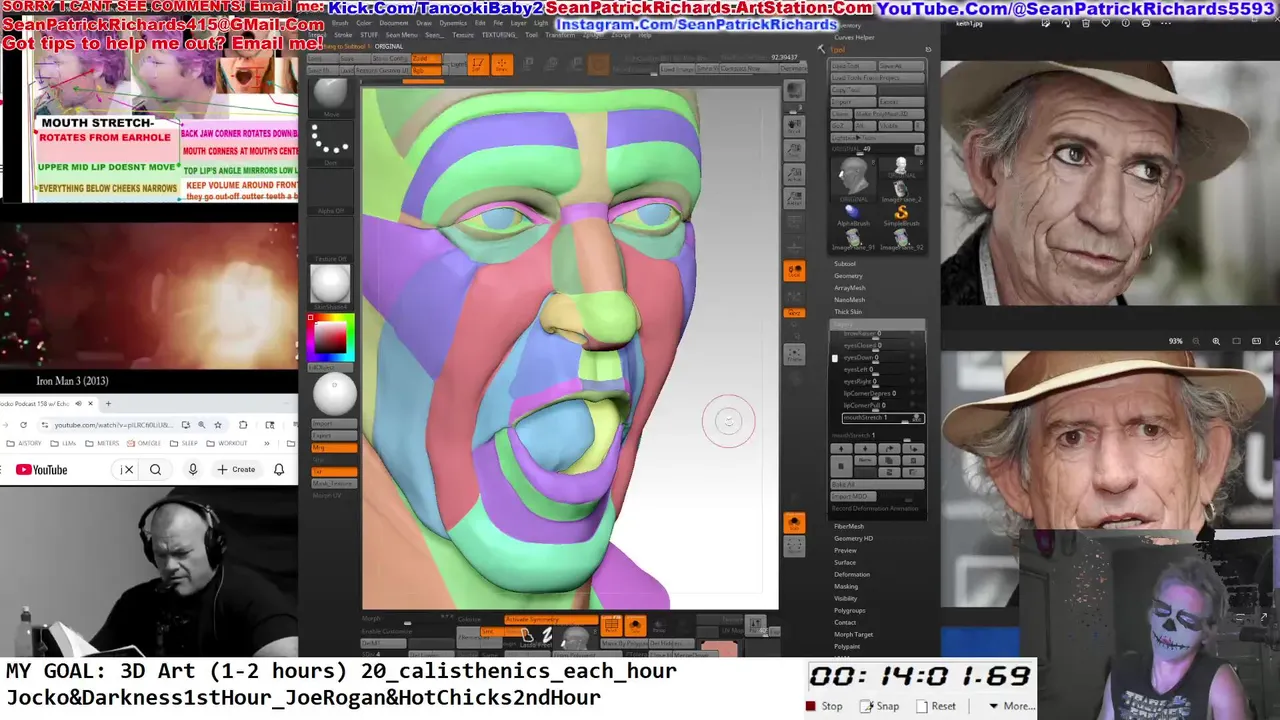Expand the Subtool subpalette

click(x=845, y=264)
